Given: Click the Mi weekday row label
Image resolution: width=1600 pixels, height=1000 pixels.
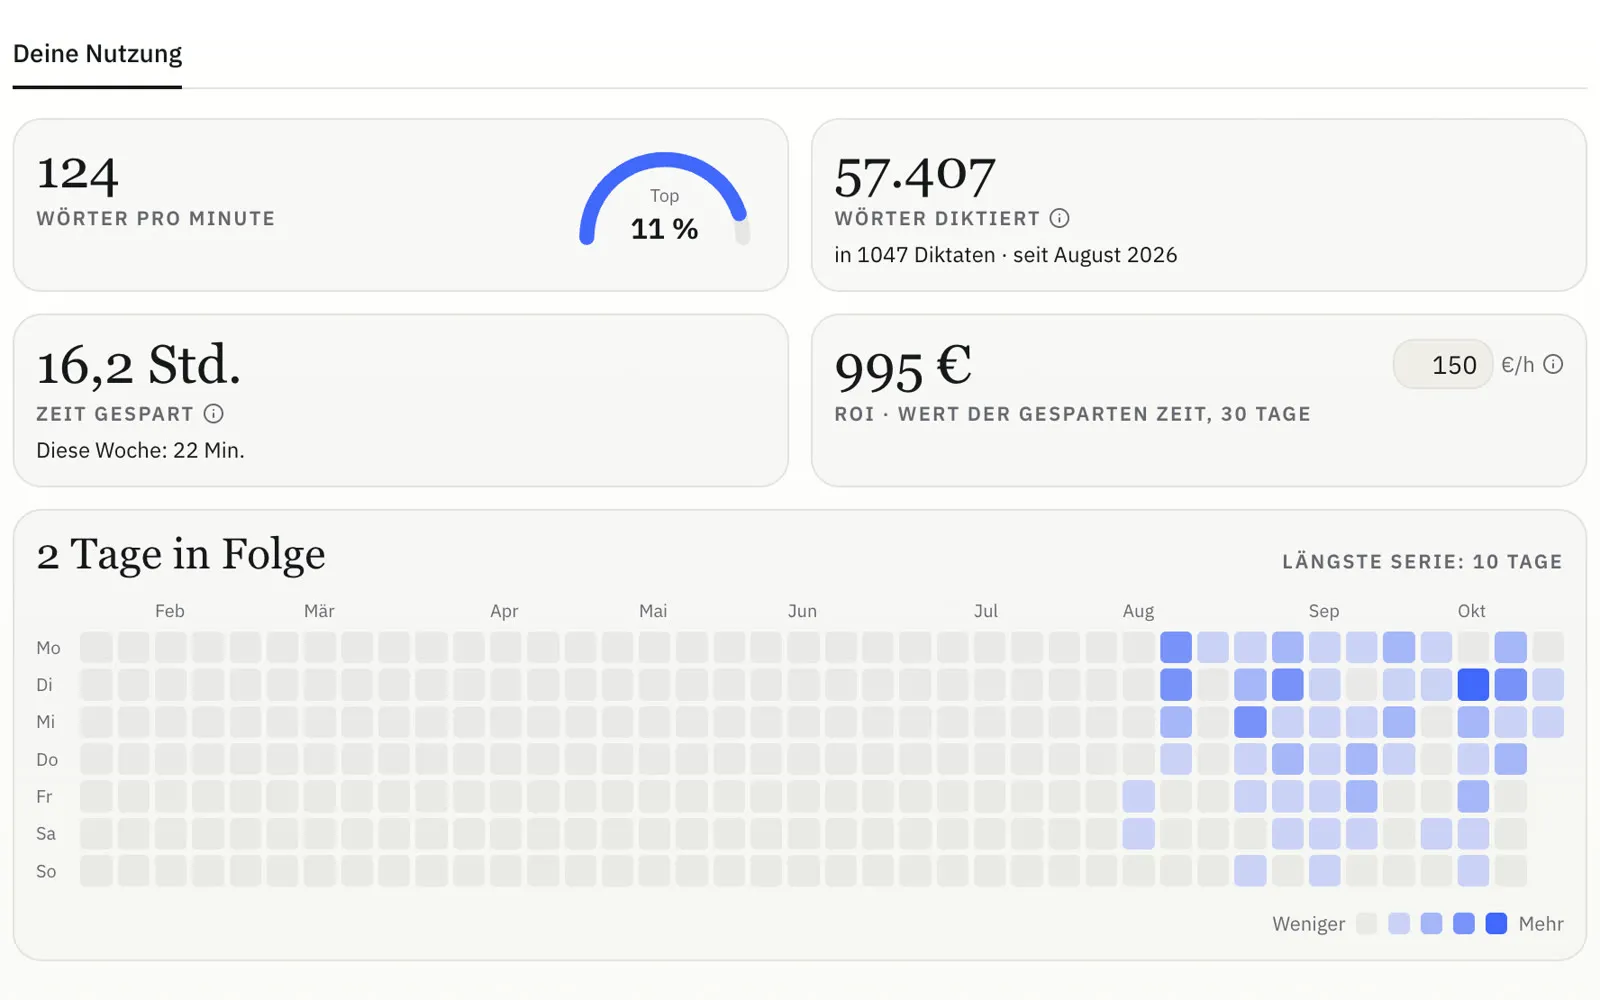Looking at the screenshot, I should tap(46, 722).
